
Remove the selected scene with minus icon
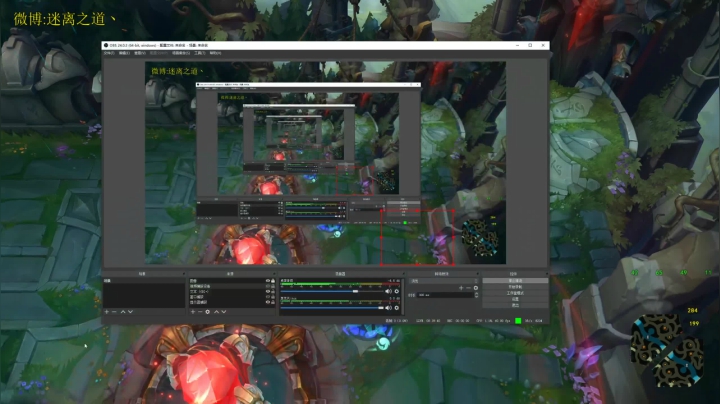114,312
